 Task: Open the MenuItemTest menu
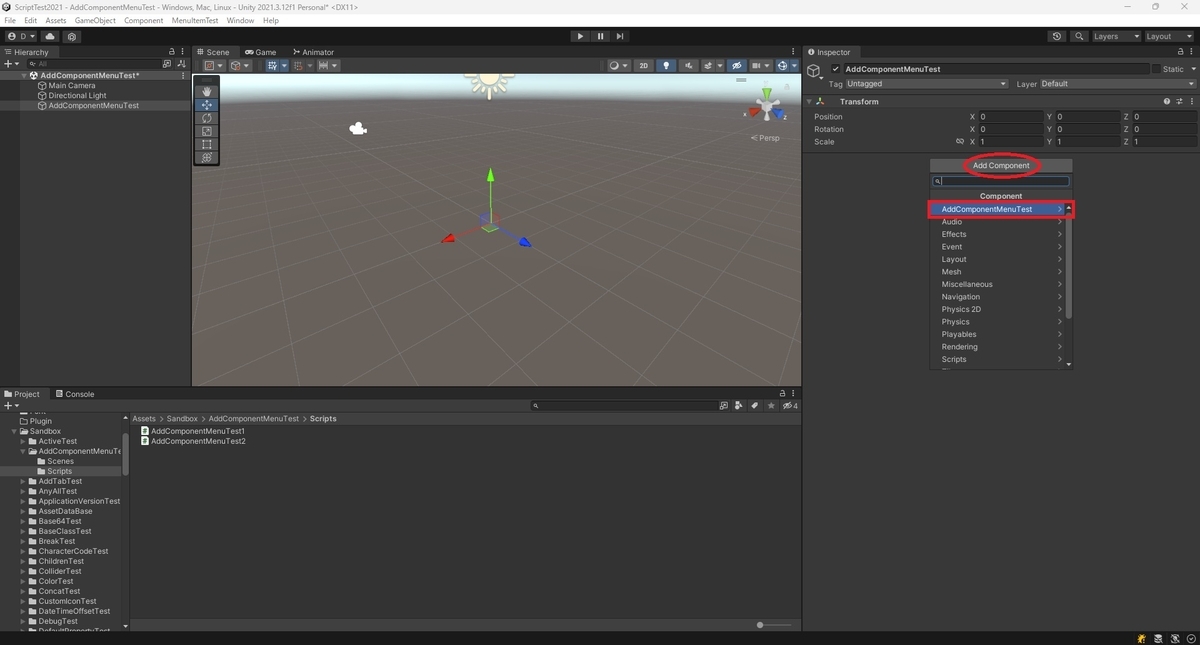tap(194, 20)
